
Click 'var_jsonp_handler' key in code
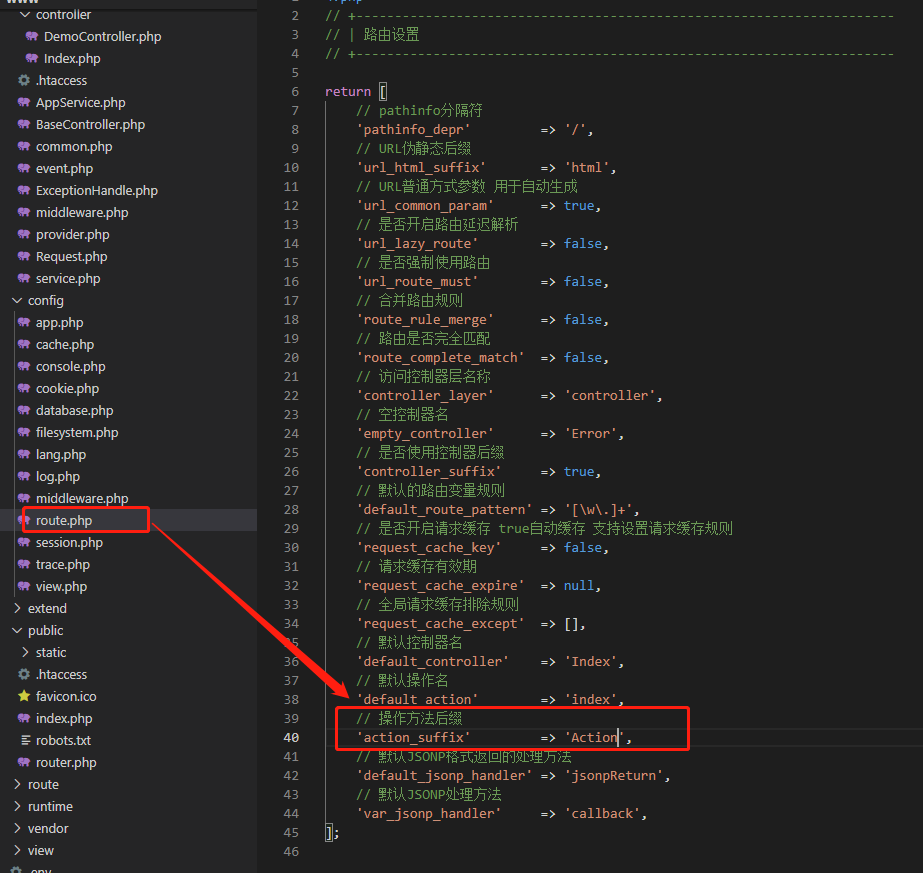429,813
